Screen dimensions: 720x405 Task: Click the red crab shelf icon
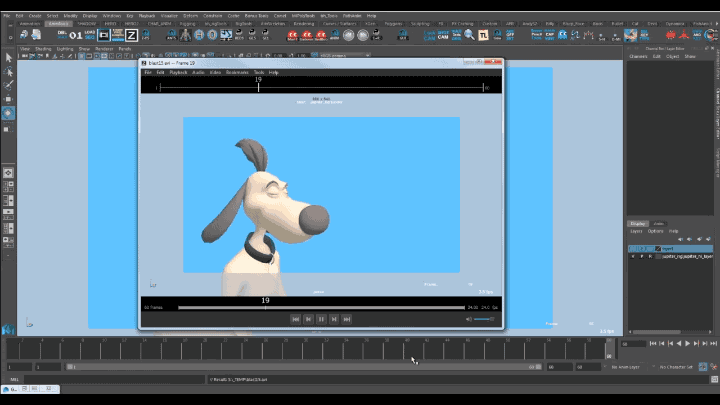(x=671, y=35)
